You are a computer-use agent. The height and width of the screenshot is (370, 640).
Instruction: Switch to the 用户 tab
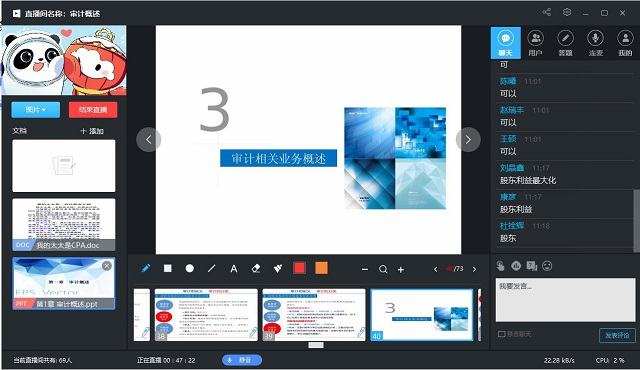536,43
